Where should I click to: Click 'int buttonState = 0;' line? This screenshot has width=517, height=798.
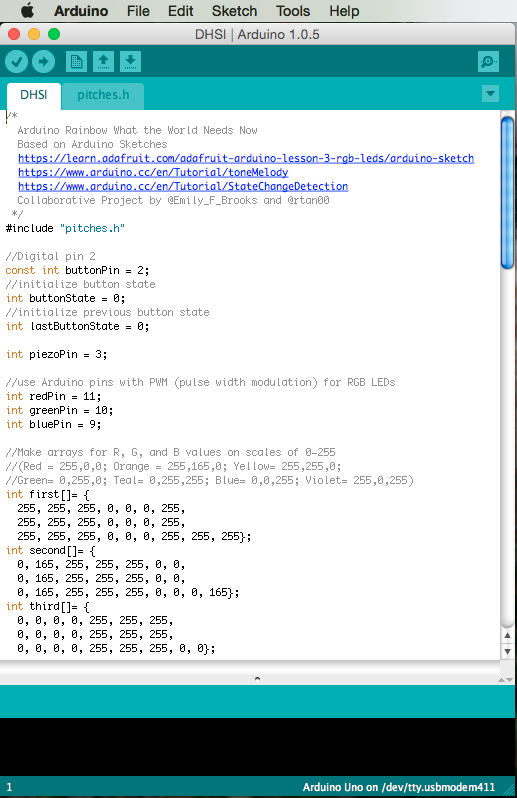pos(65,298)
